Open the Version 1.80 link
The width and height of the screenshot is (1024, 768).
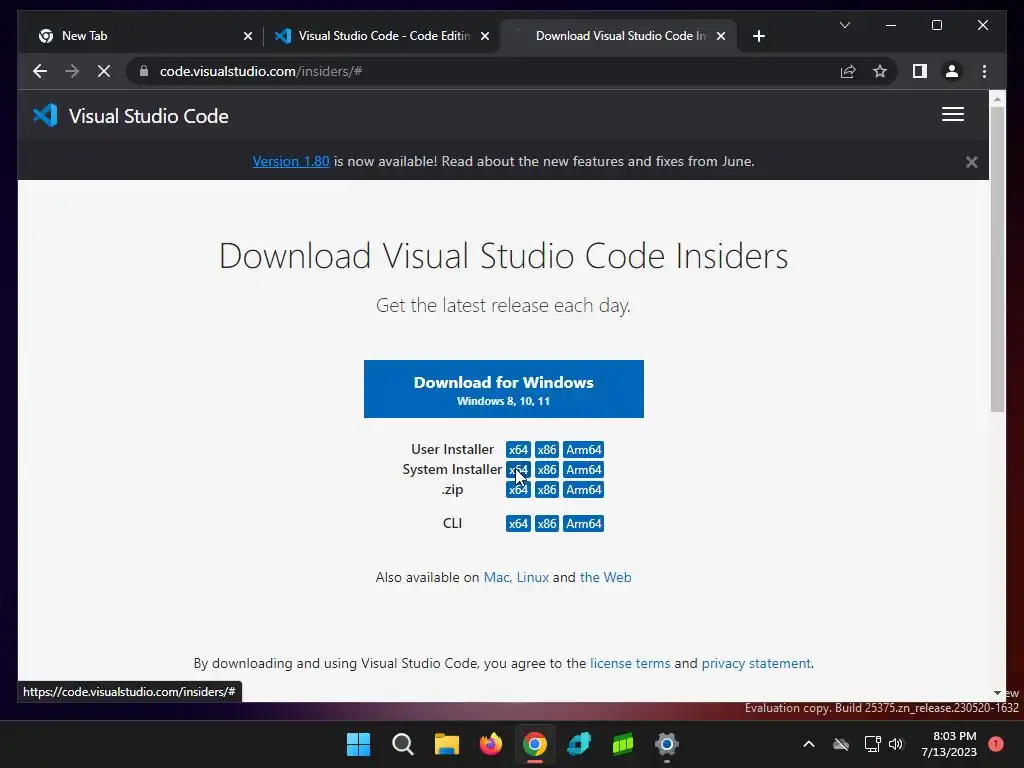click(291, 161)
